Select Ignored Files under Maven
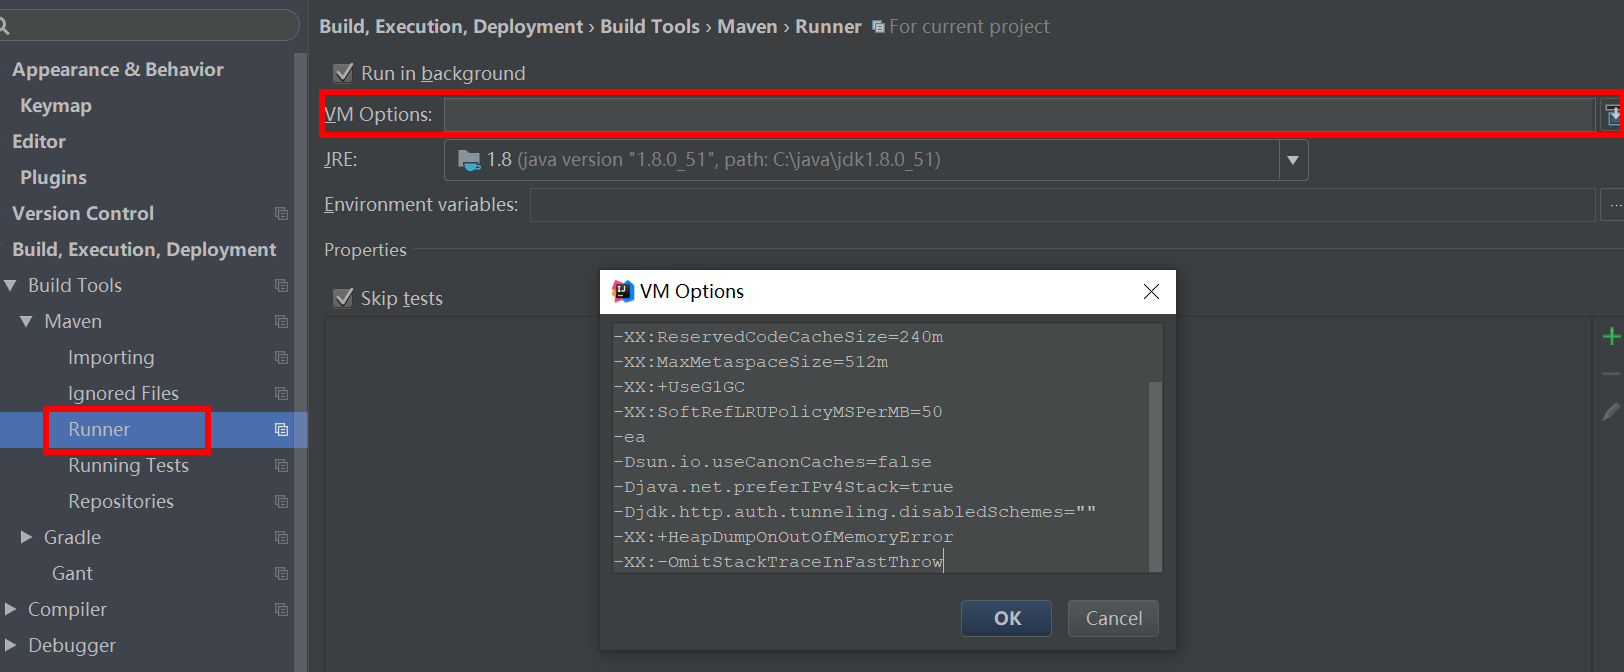1624x672 pixels. coord(123,393)
